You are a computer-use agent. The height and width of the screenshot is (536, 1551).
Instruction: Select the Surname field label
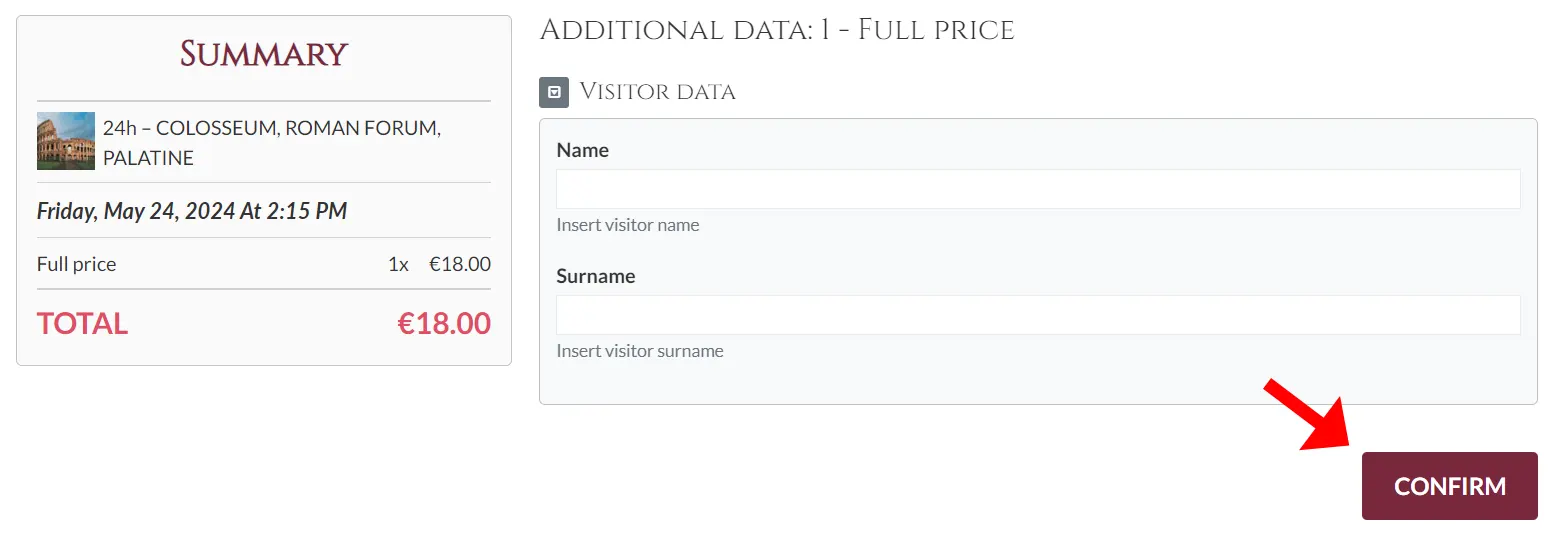(595, 276)
